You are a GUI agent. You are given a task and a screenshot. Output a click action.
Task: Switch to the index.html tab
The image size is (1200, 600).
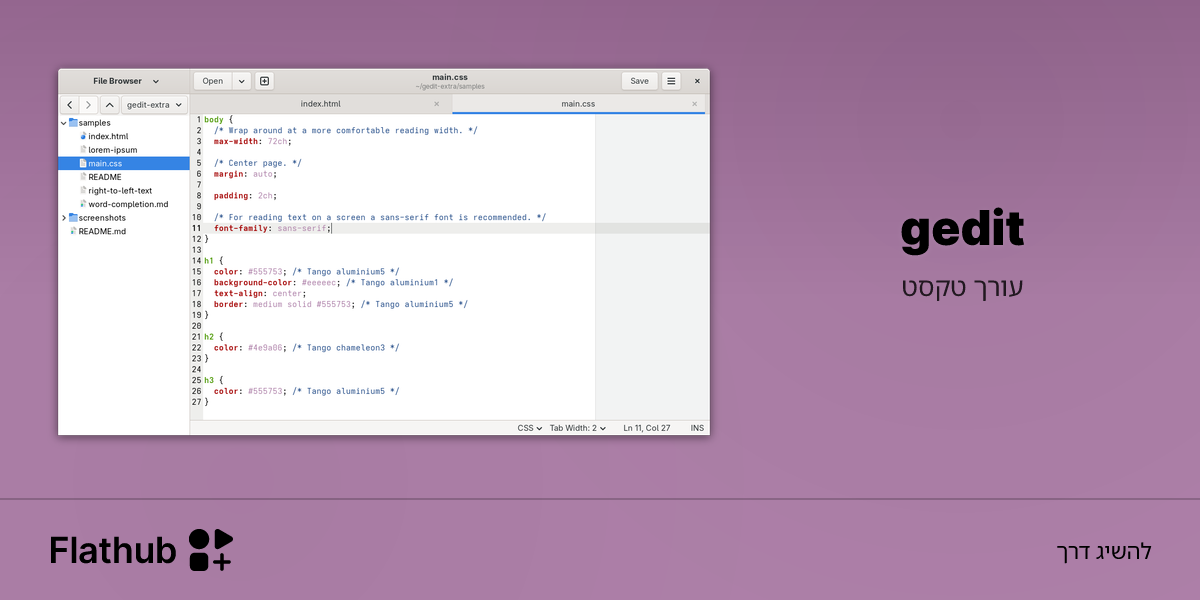pyautogui.click(x=321, y=104)
